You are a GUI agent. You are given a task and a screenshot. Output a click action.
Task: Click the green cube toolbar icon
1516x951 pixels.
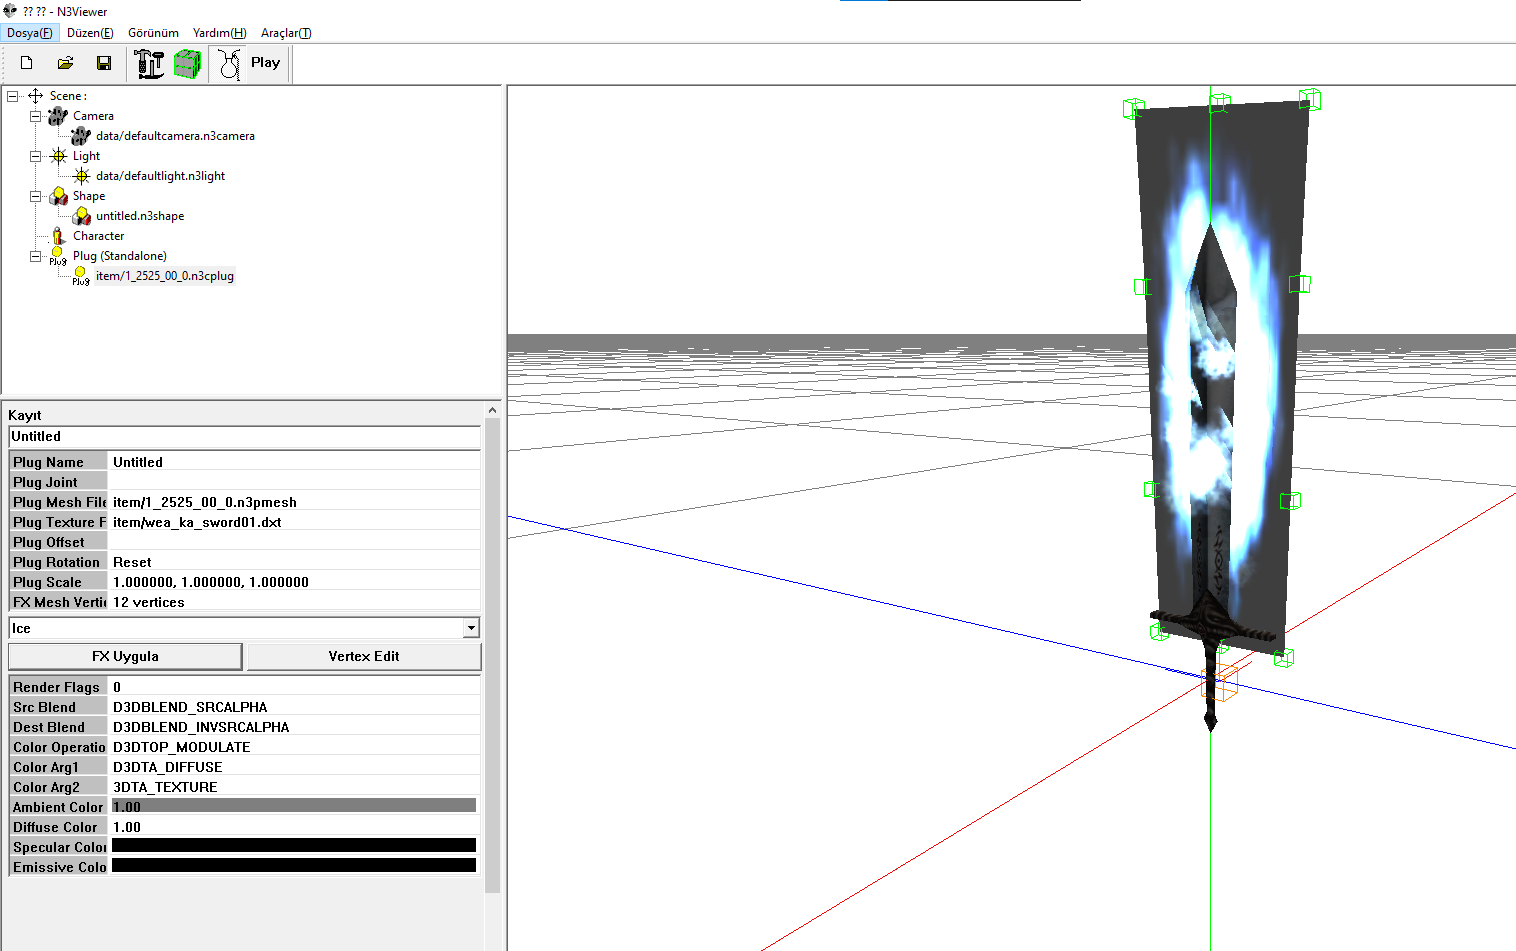187,64
